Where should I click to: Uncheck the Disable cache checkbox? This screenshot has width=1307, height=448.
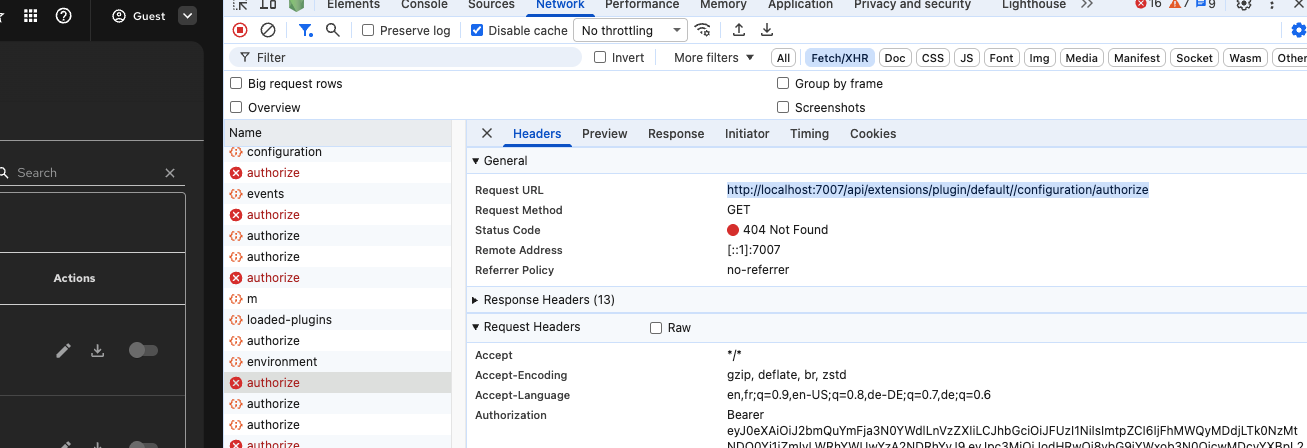477,30
